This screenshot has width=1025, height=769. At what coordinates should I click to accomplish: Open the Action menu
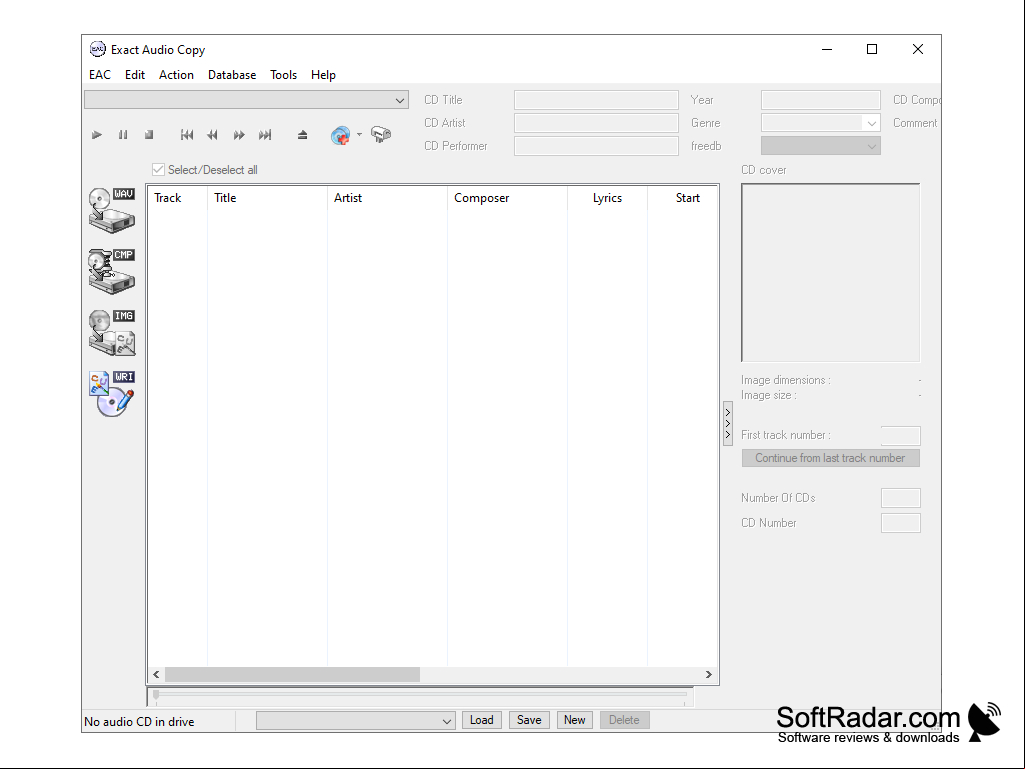click(x=176, y=75)
